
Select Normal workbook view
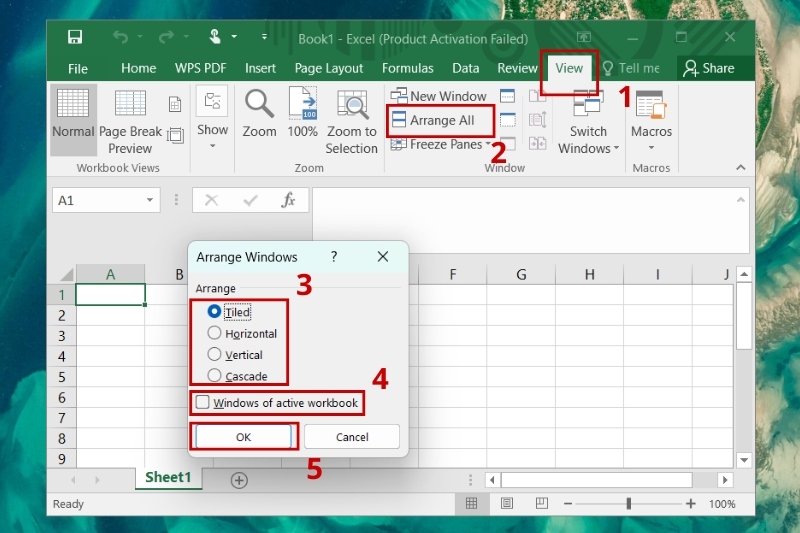[x=73, y=119]
